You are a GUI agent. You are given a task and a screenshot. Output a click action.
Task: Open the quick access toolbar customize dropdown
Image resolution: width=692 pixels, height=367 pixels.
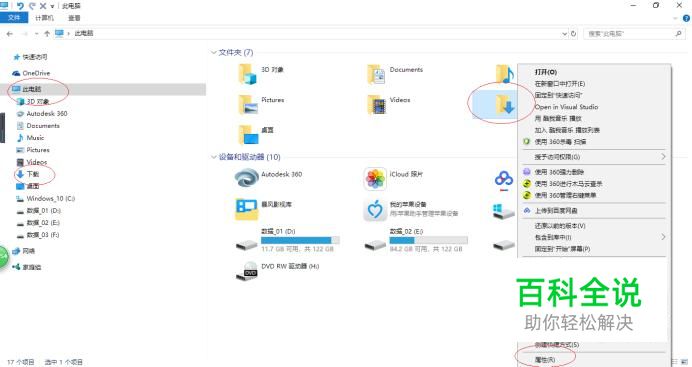click(x=52, y=6)
